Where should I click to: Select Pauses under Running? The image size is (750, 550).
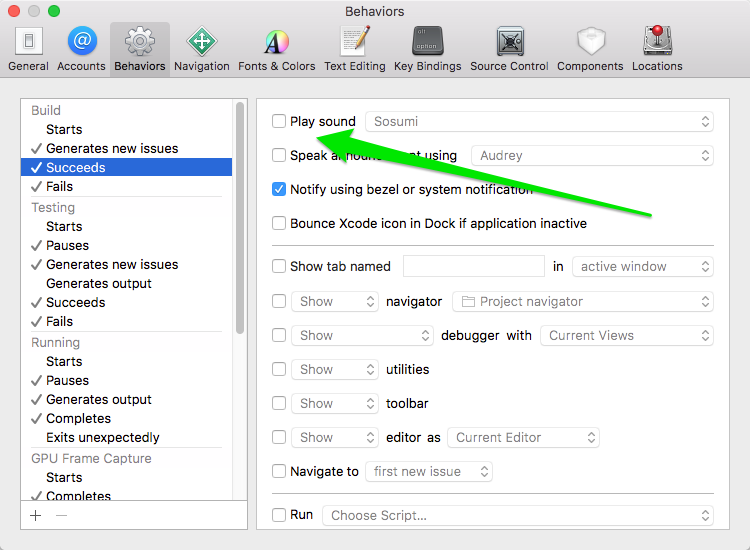127,381
